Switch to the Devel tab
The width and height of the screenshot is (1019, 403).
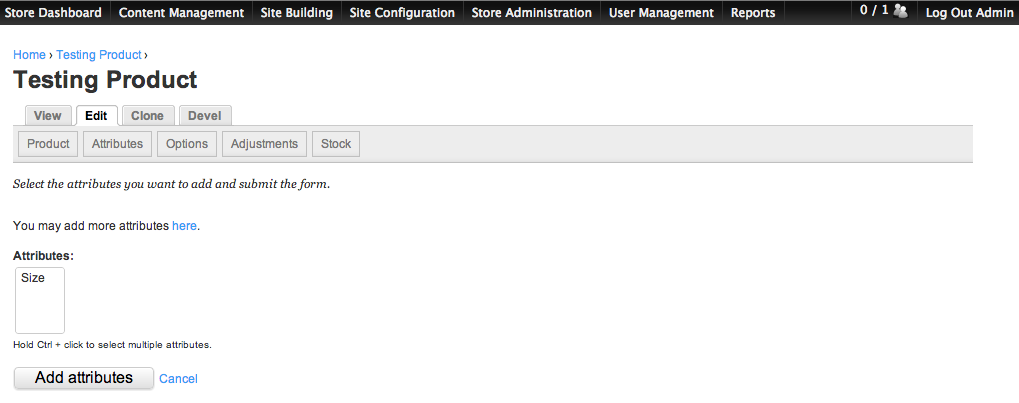[205, 116]
